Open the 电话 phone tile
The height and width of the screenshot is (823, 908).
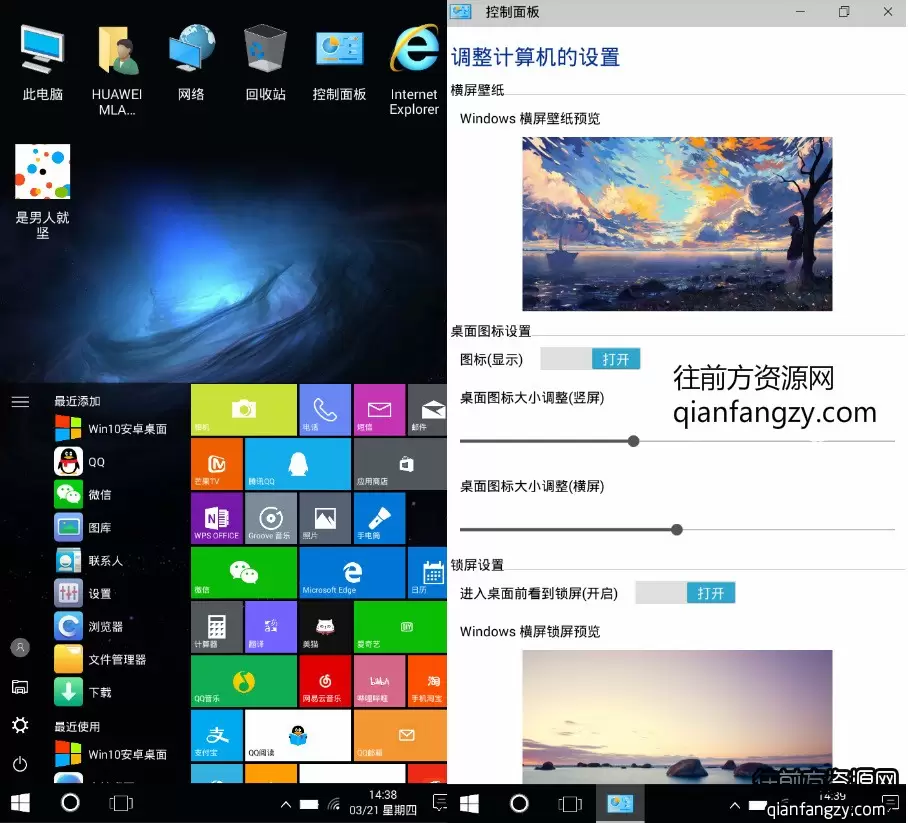[325, 409]
